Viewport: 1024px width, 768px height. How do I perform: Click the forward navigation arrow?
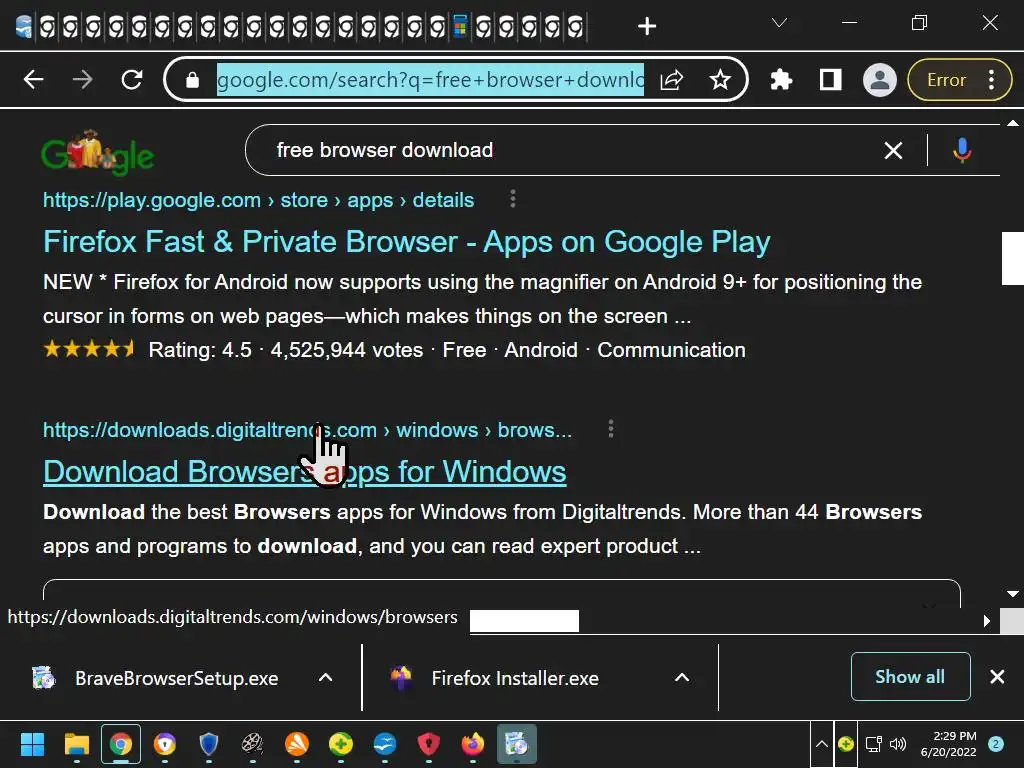tap(82, 80)
